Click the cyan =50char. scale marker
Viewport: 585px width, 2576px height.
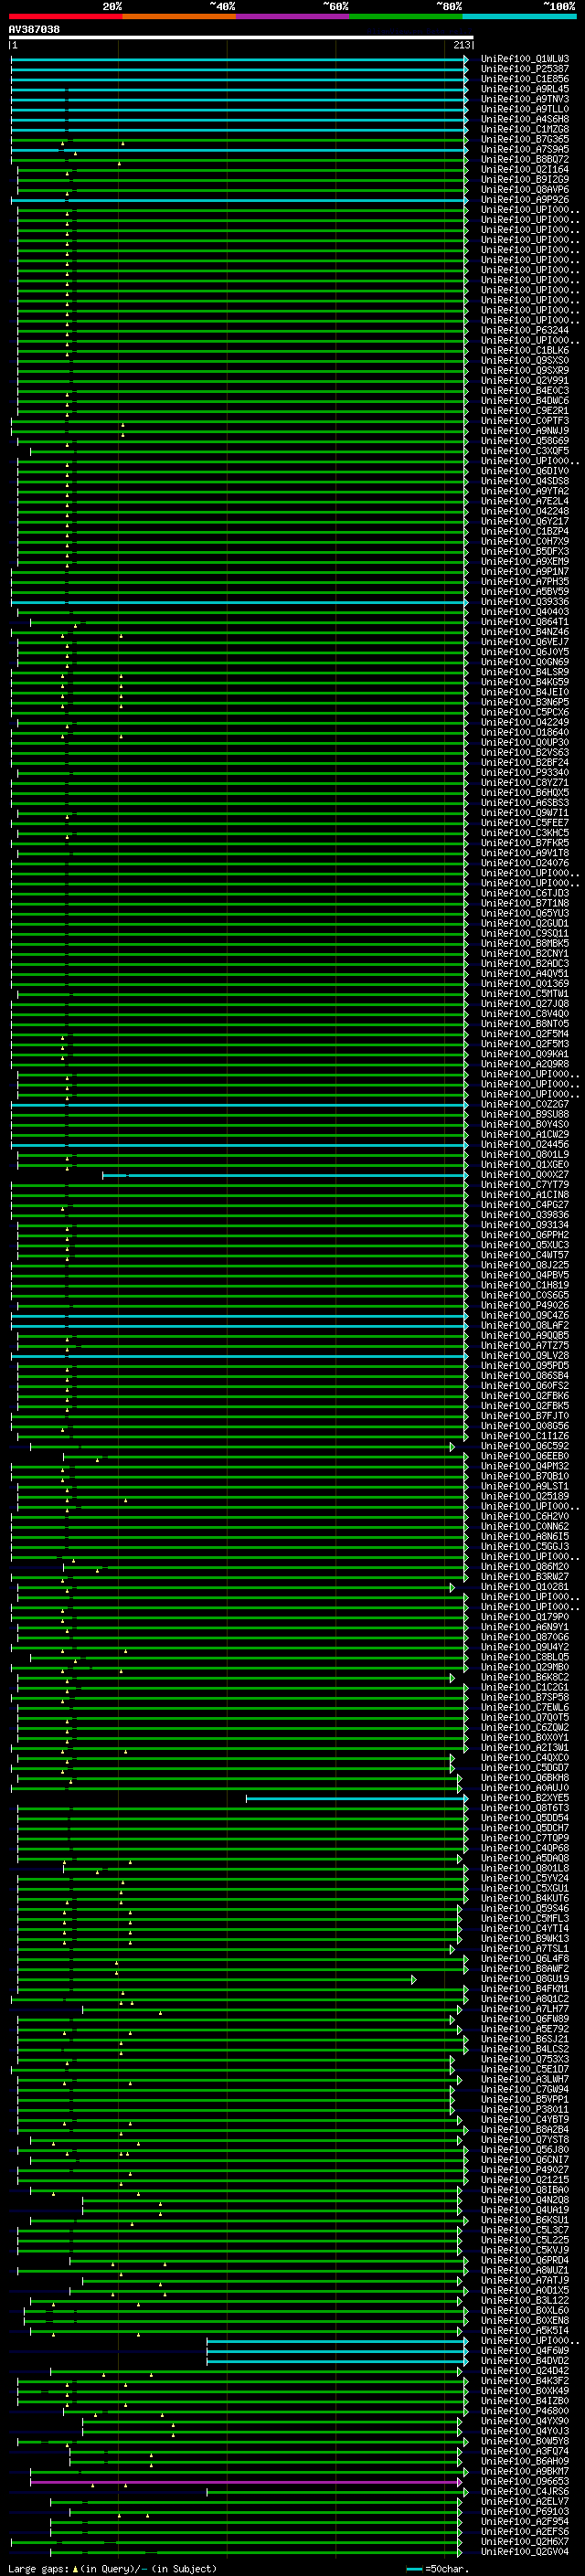pyautogui.click(x=414, y=2569)
